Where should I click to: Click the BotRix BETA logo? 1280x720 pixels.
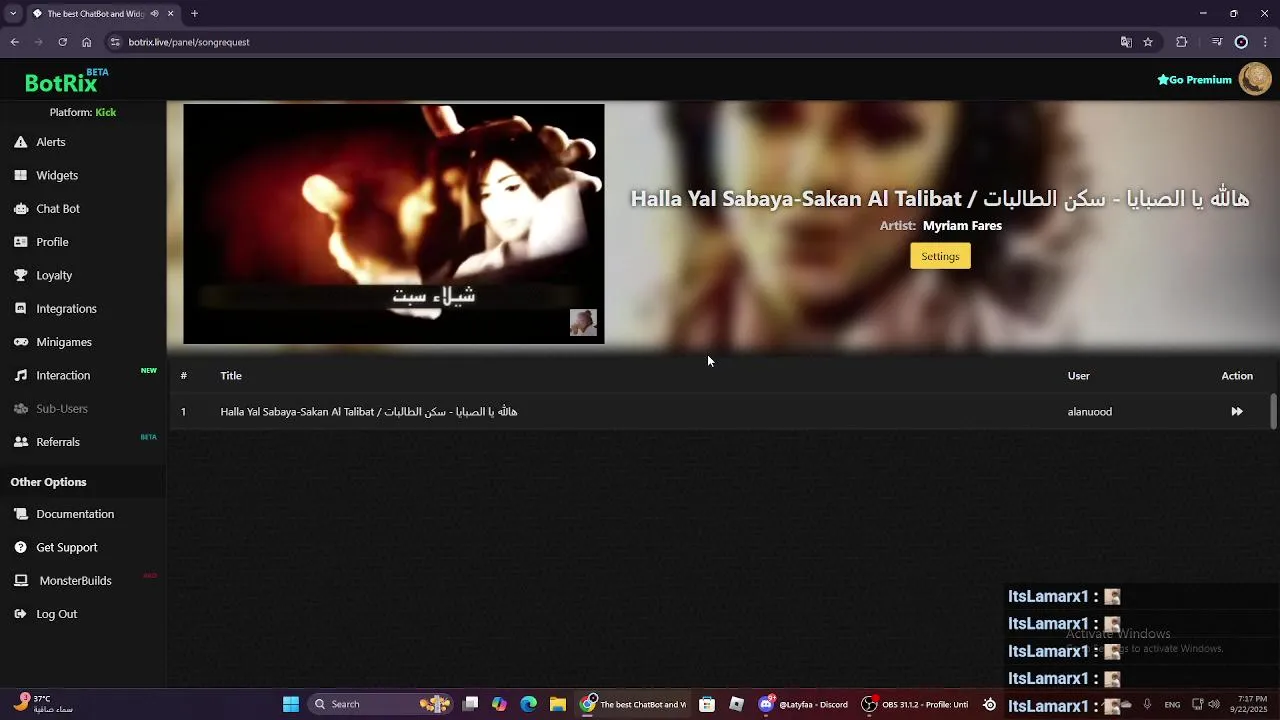point(66,81)
